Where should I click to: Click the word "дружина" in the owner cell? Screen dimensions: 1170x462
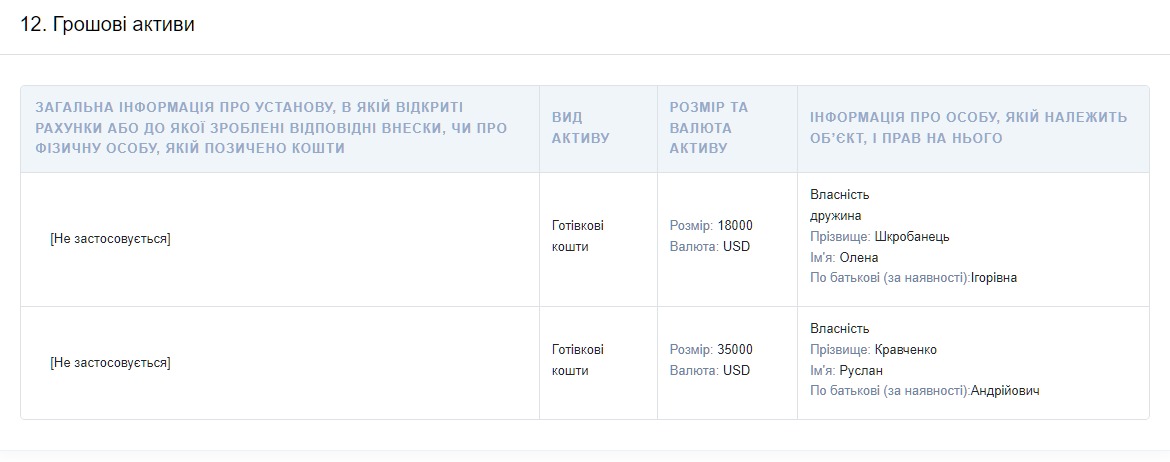click(836, 216)
